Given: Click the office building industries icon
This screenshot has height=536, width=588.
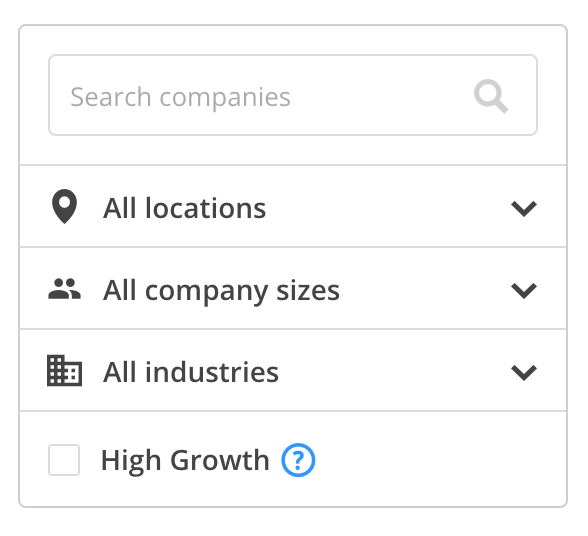Looking at the screenshot, I should point(64,371).
